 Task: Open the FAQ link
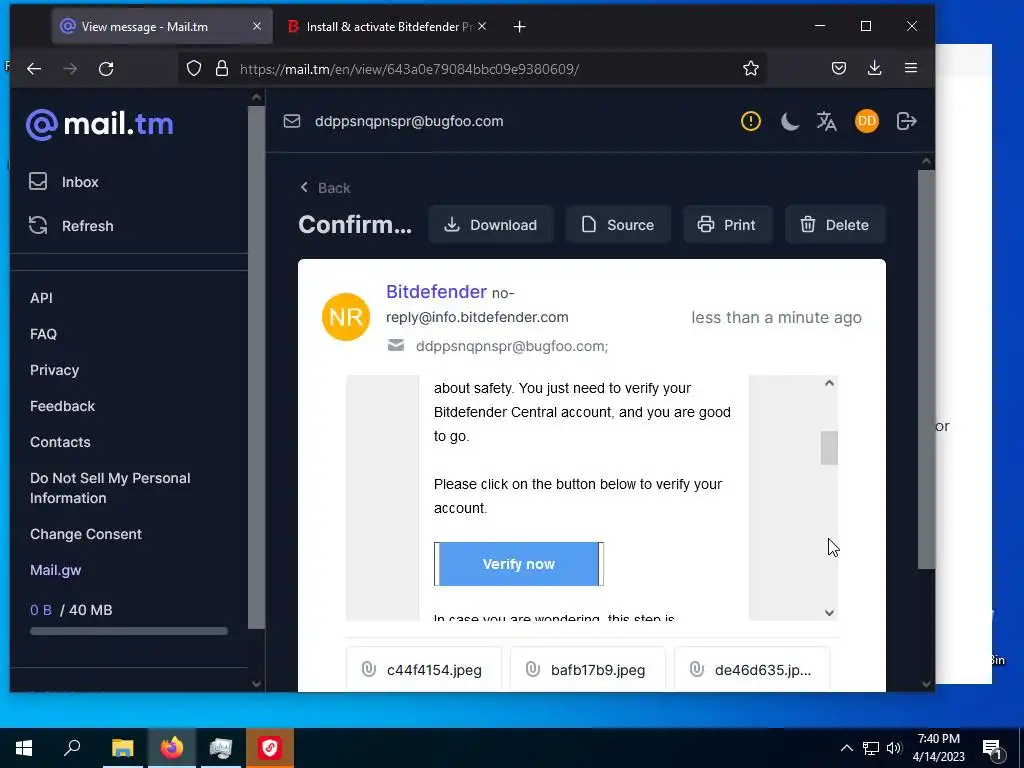coord(43,334)
